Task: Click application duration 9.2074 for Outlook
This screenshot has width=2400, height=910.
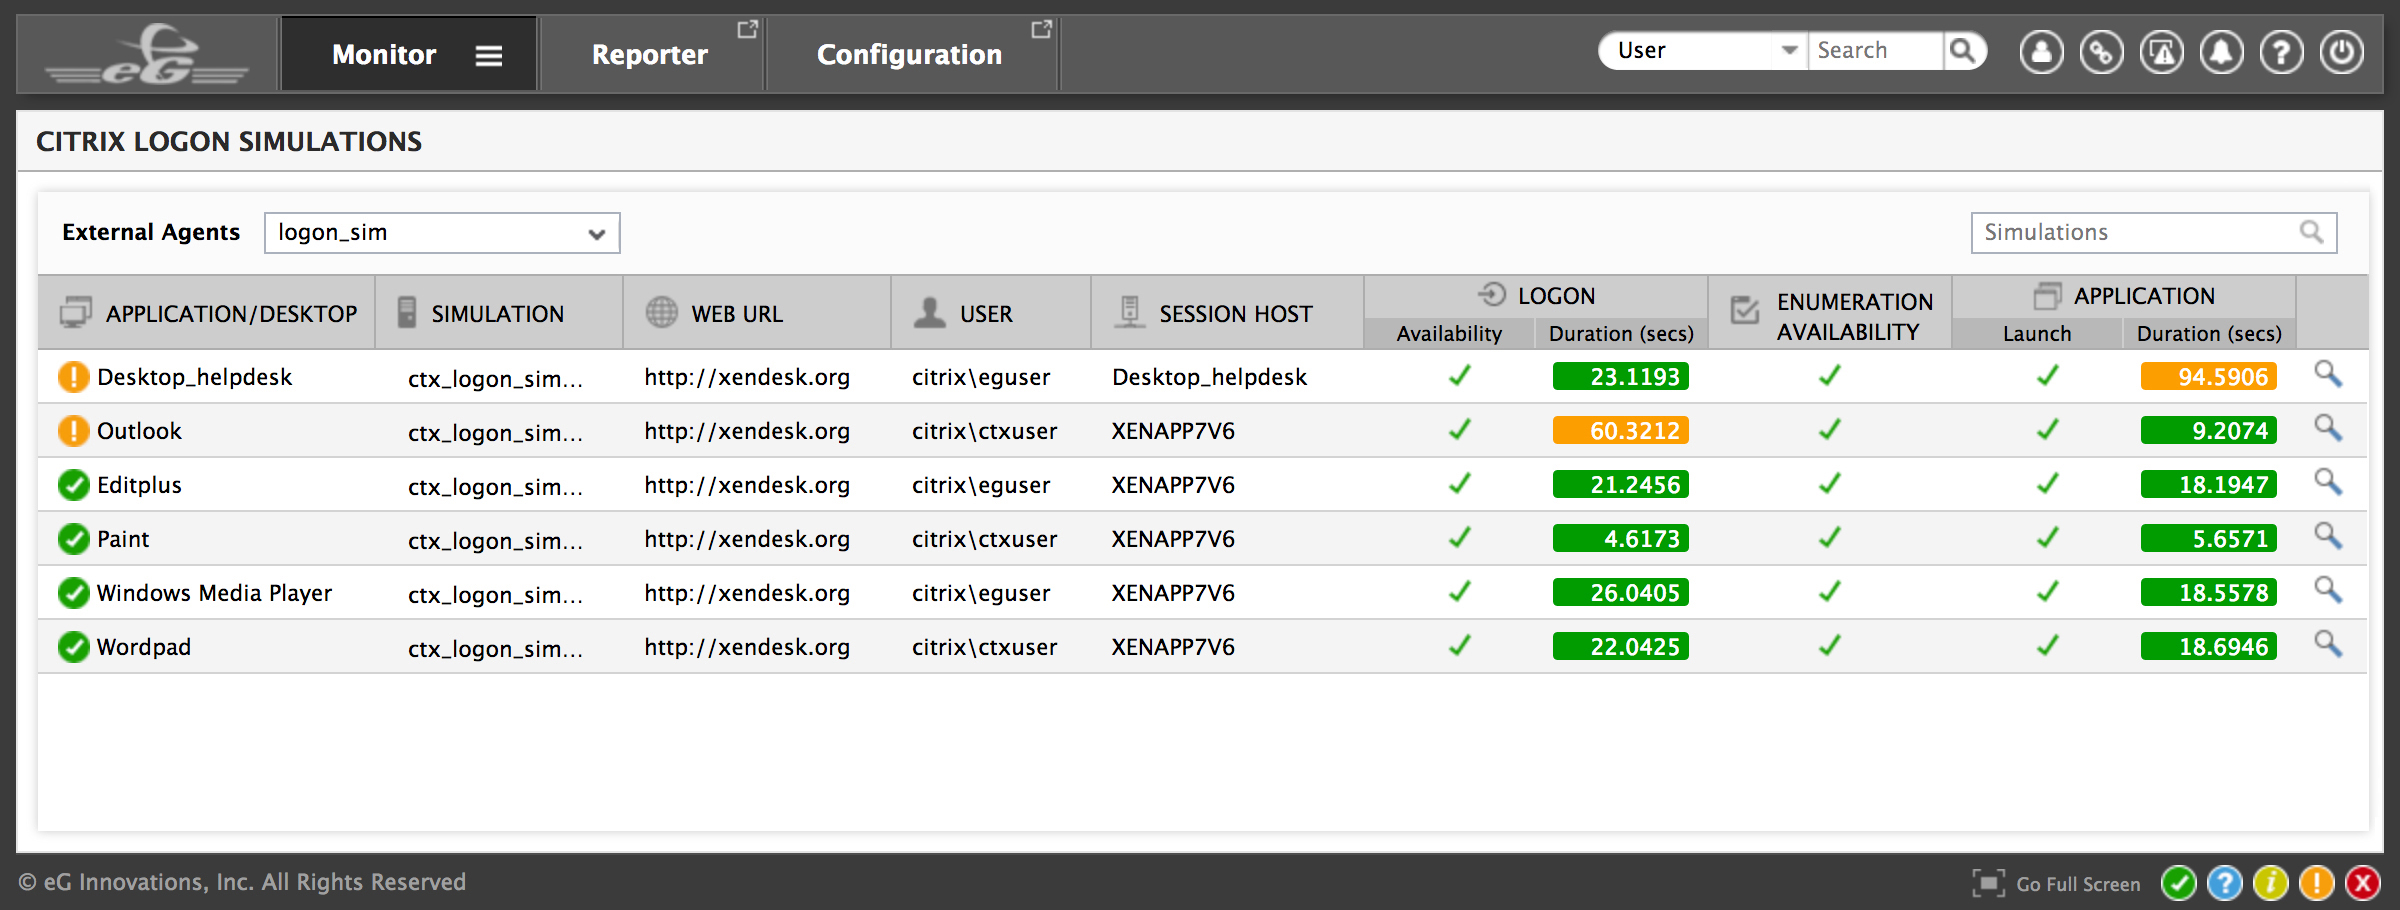Action: 2209,431
